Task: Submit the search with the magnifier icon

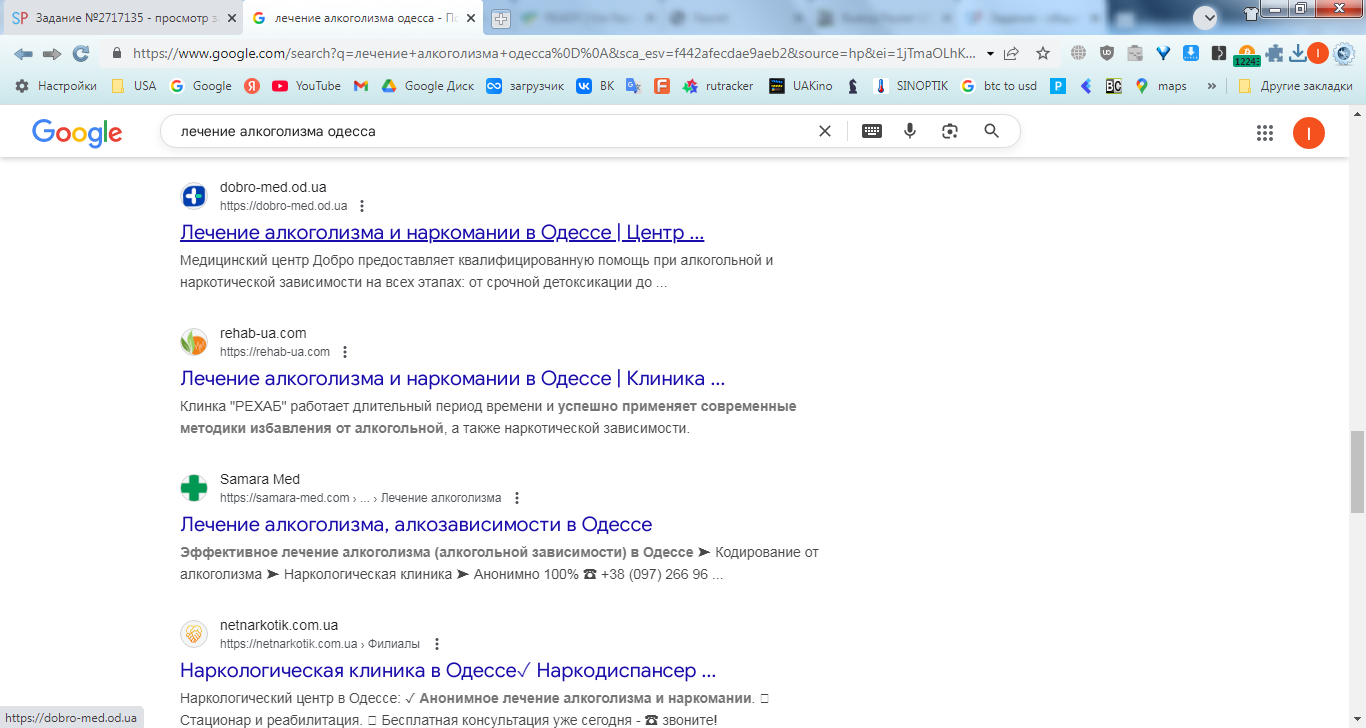Action: click(992, 131)
